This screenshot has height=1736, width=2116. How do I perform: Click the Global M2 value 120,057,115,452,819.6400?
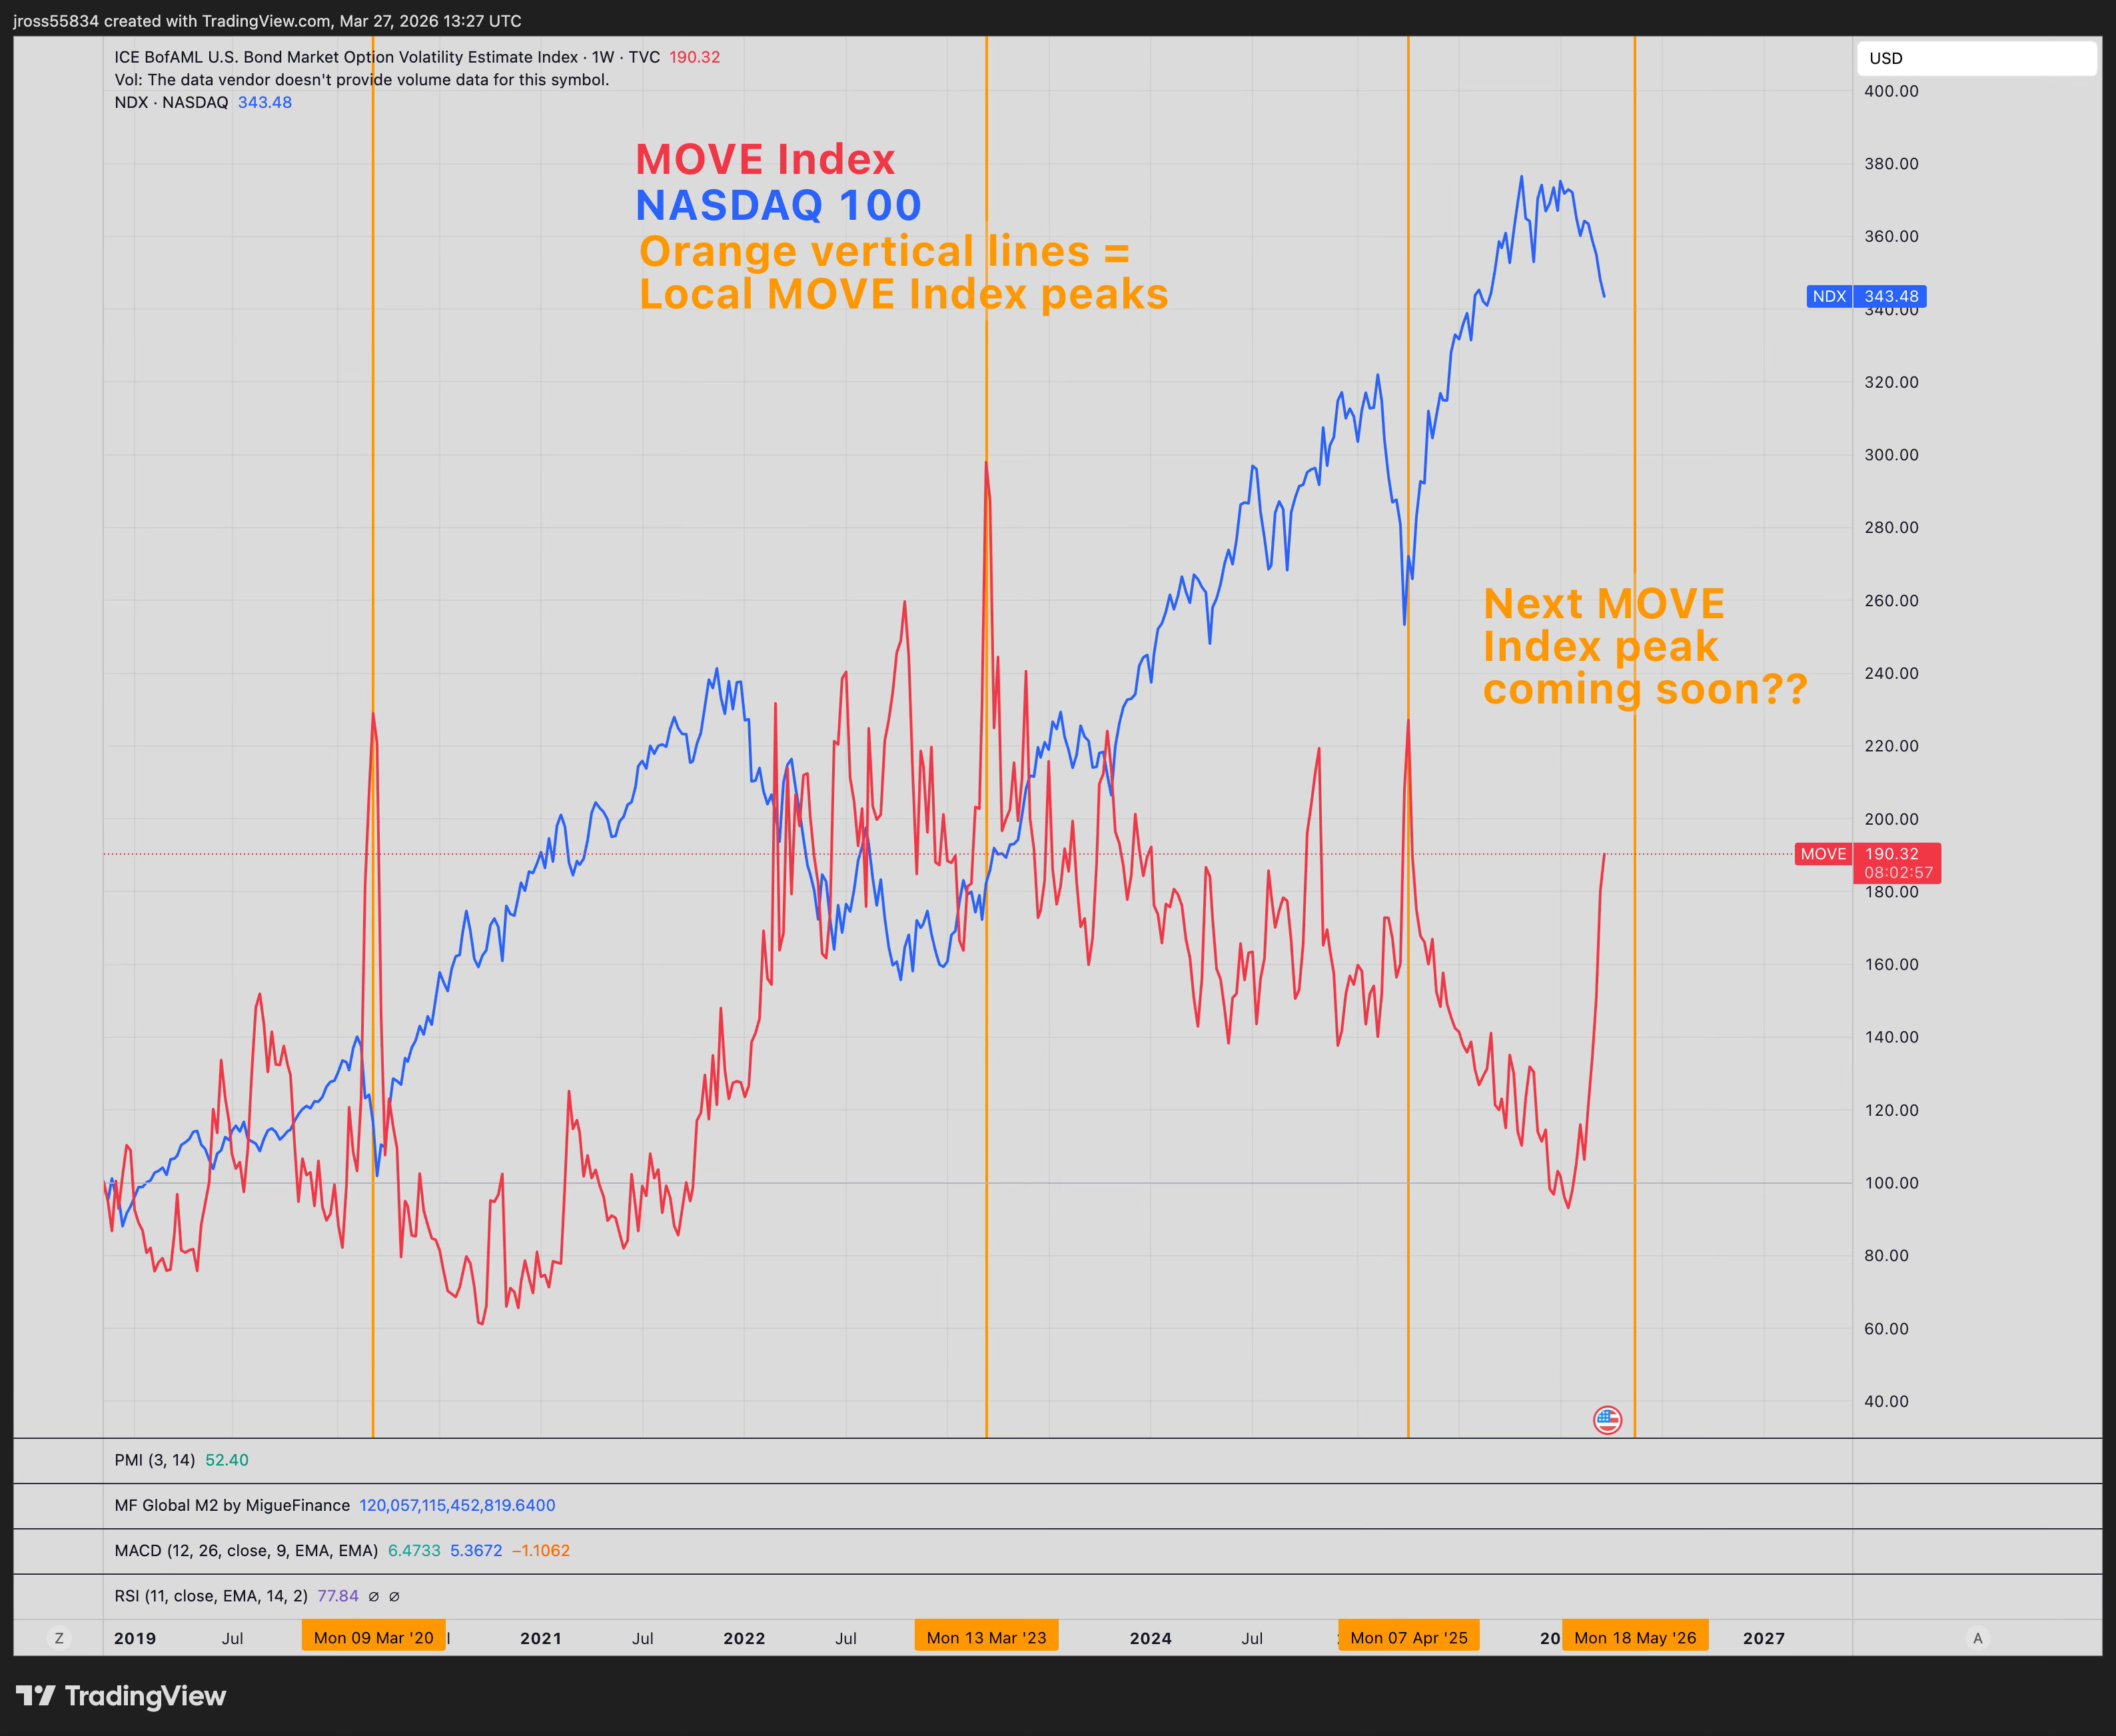pyautogui.click(x=457, y=1505)
